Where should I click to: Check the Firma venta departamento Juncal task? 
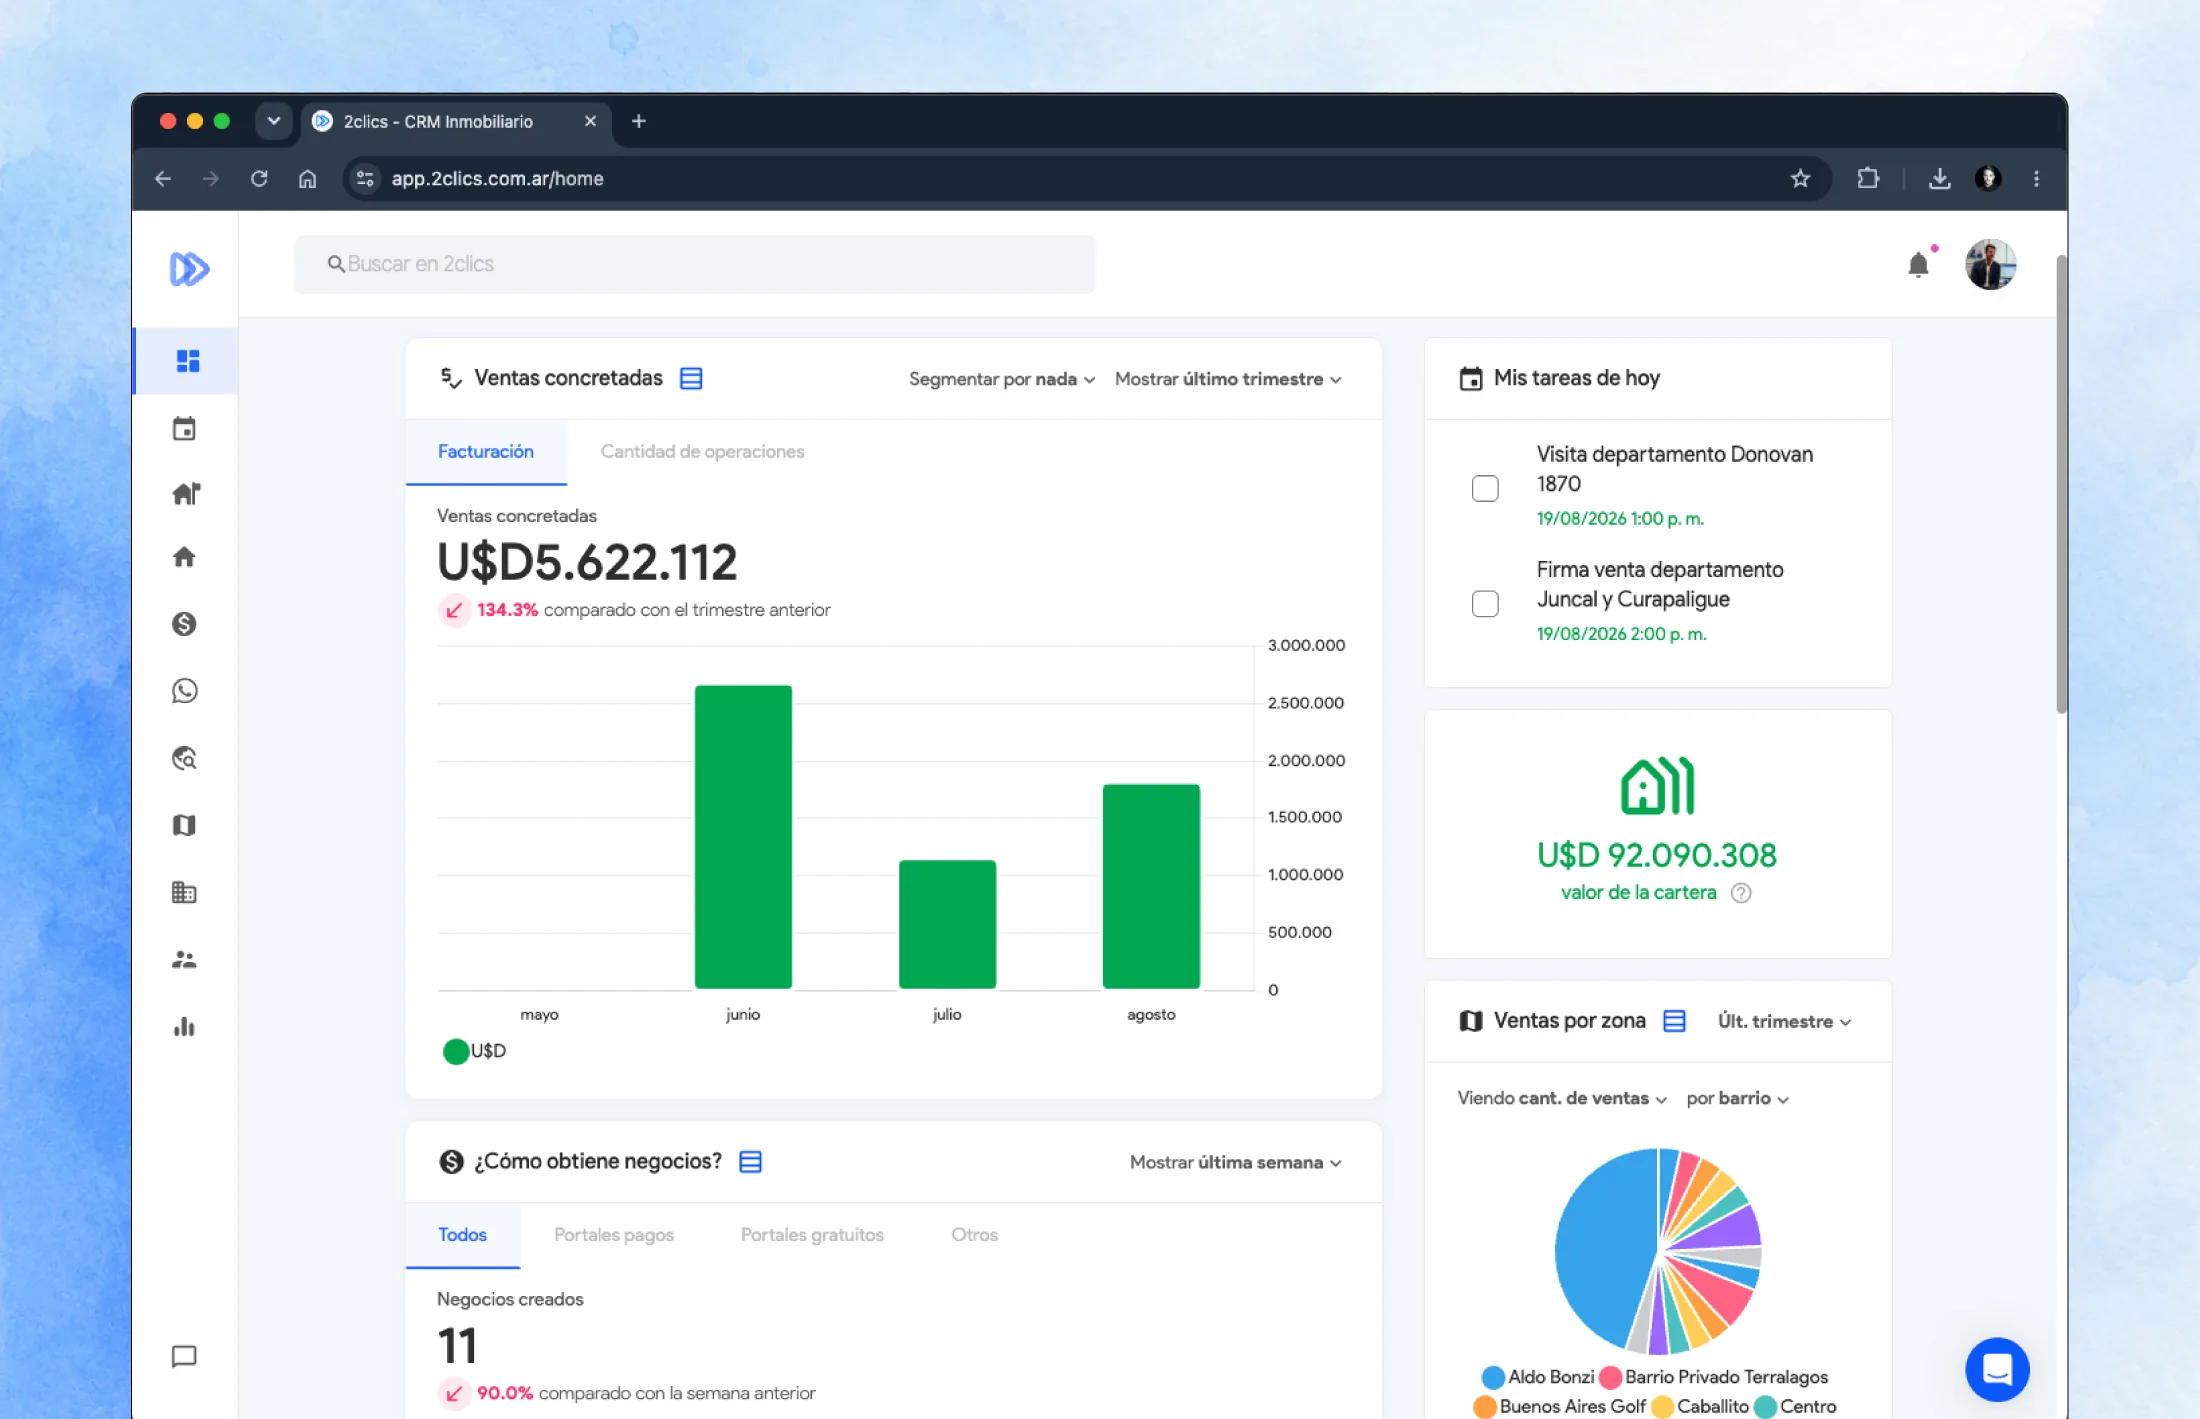coord(1485,604)
